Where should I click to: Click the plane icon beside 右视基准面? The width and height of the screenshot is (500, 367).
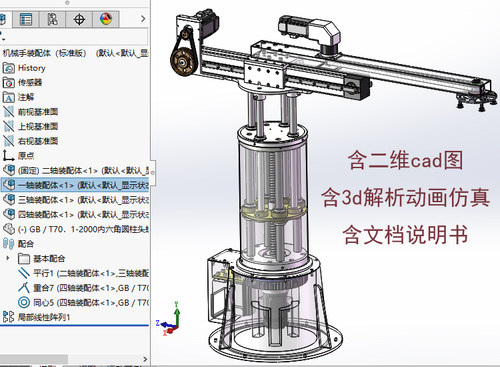9,141
